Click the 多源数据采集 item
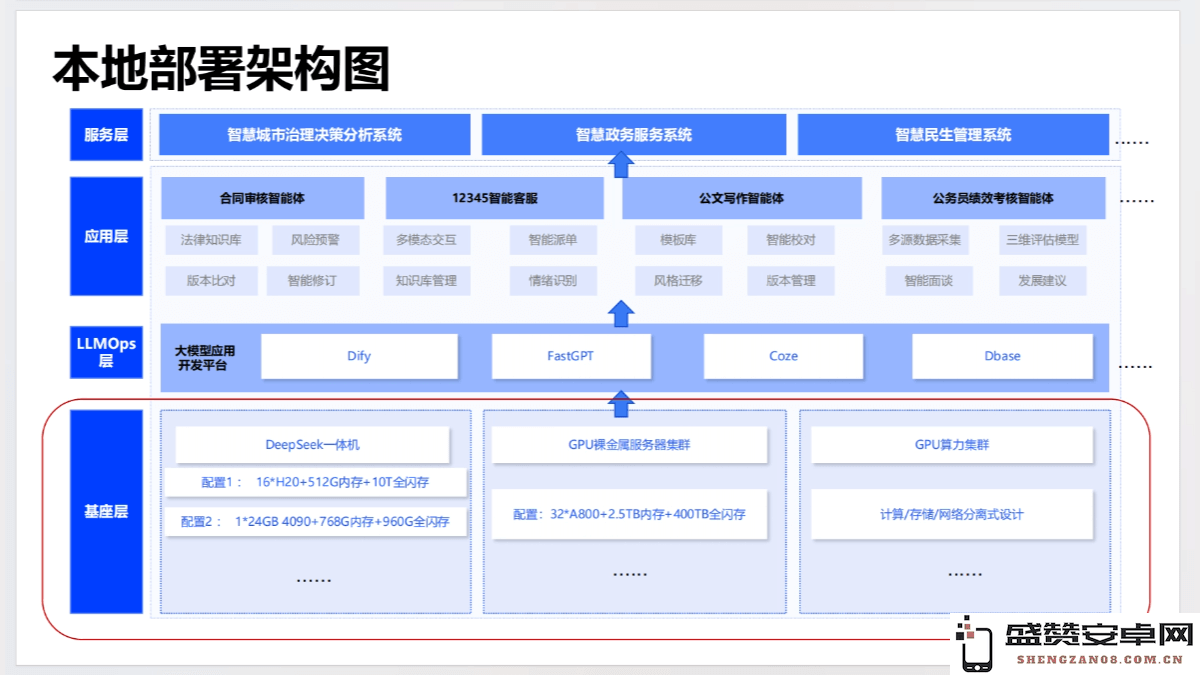This screenshot has height=675, width=1200. click(x=928, y=240)
